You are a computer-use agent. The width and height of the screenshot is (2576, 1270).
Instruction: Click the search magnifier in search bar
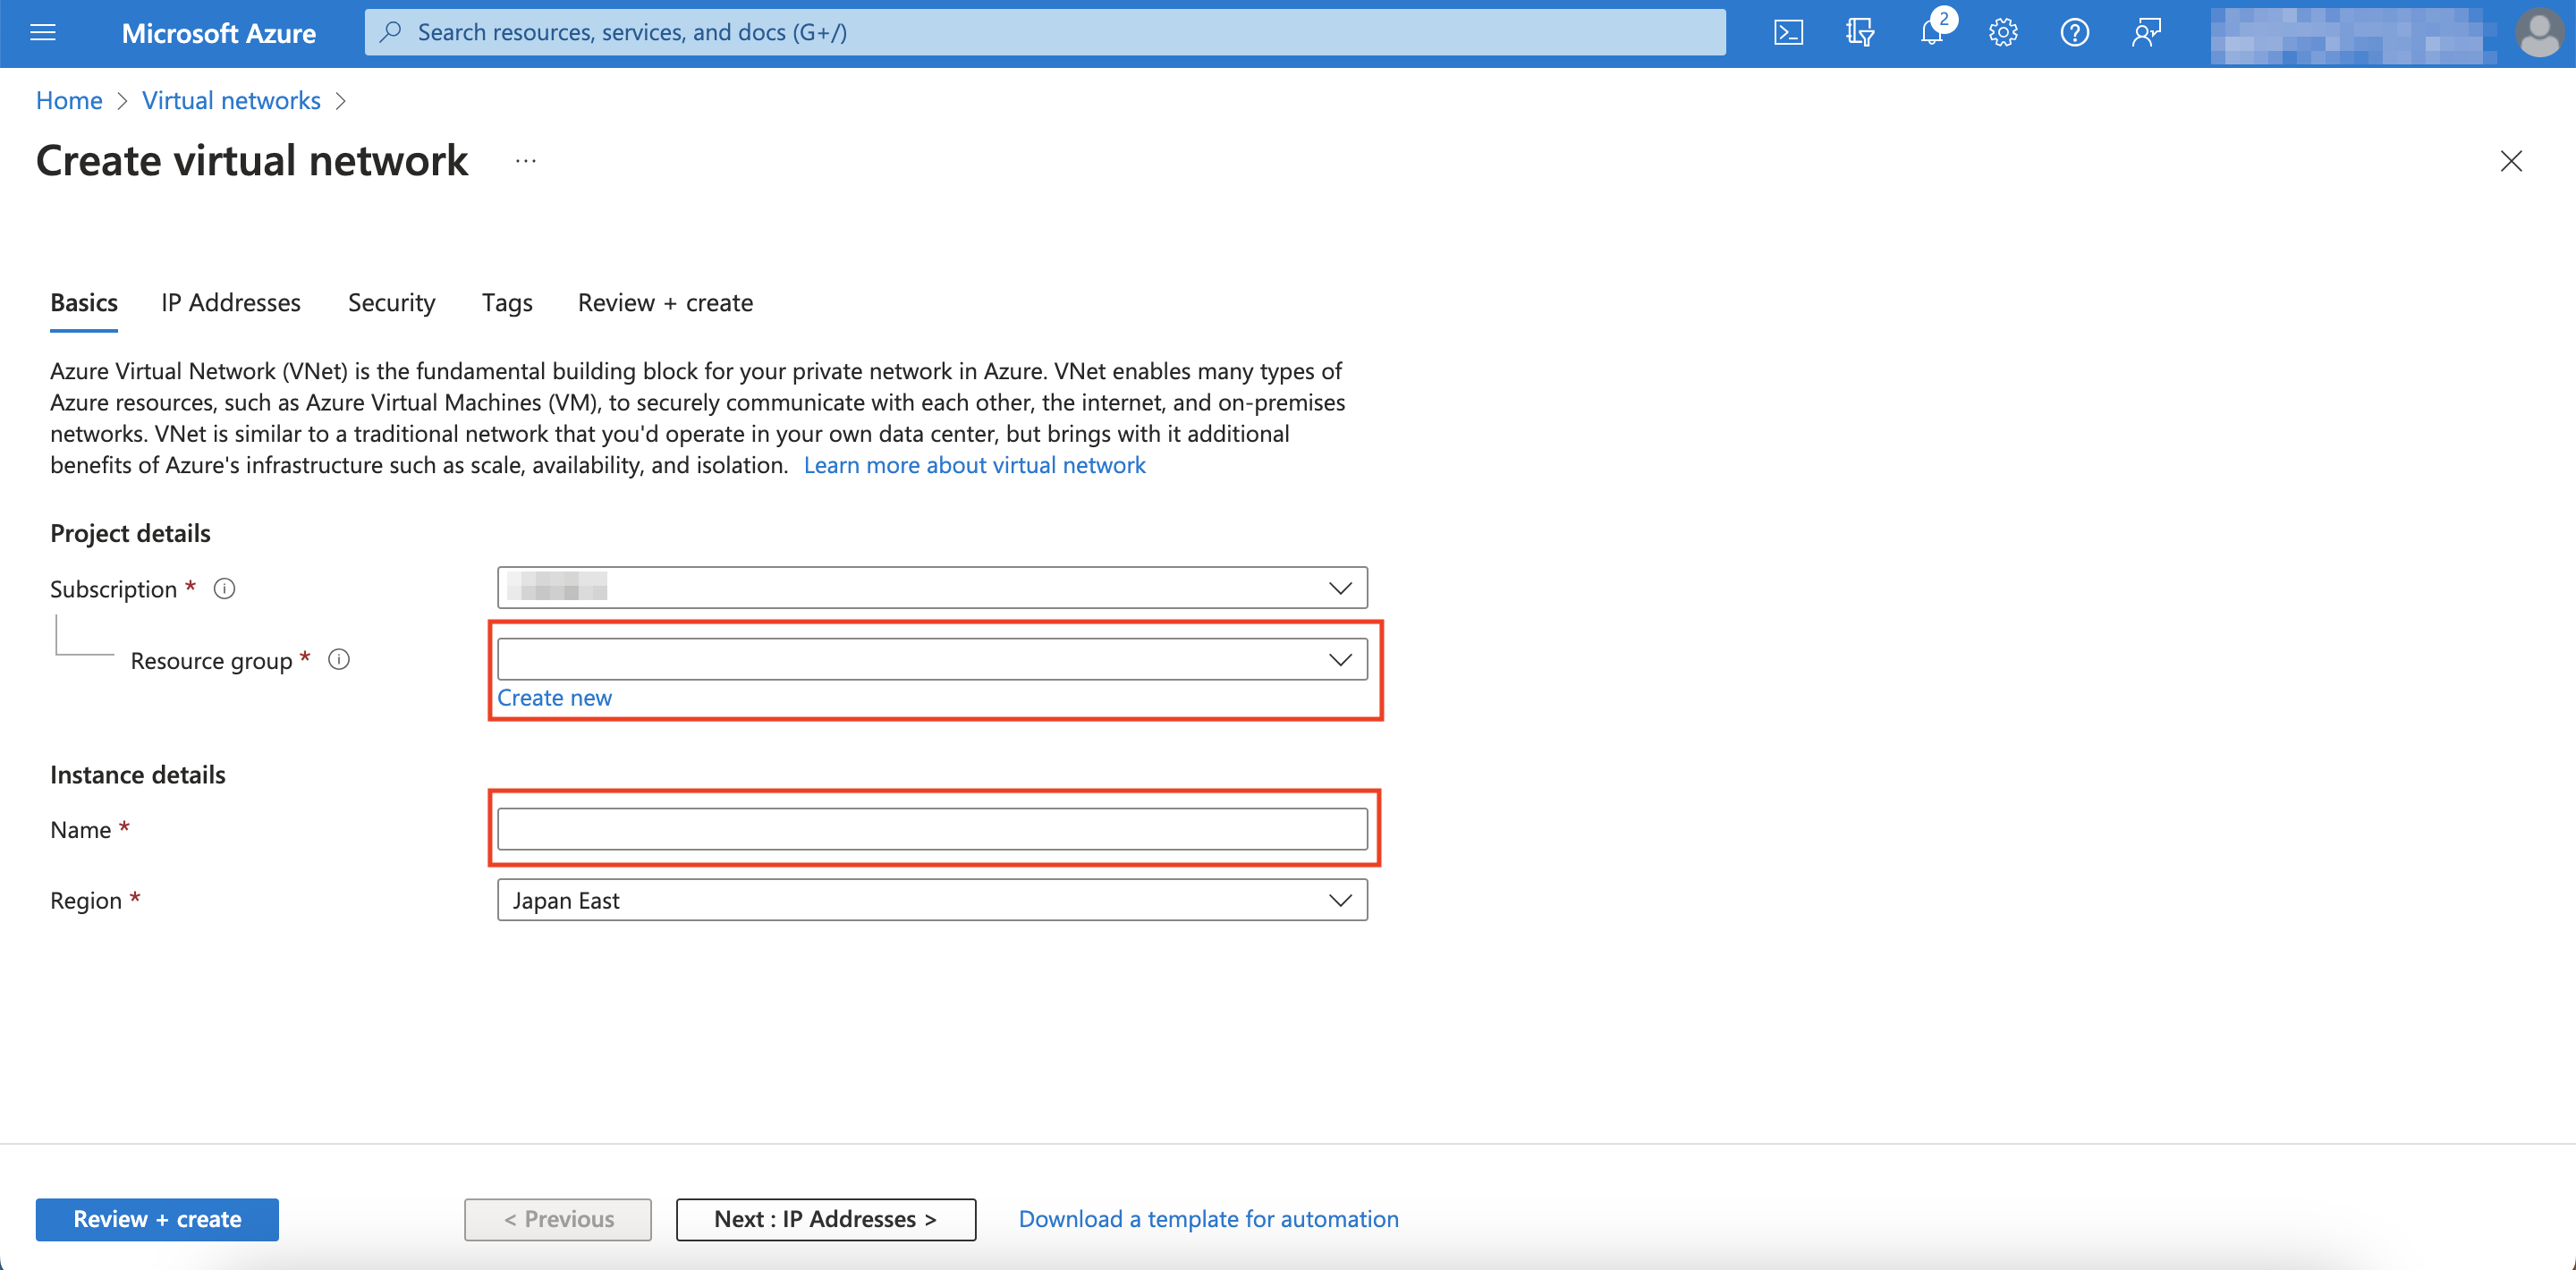pos(392,32)
